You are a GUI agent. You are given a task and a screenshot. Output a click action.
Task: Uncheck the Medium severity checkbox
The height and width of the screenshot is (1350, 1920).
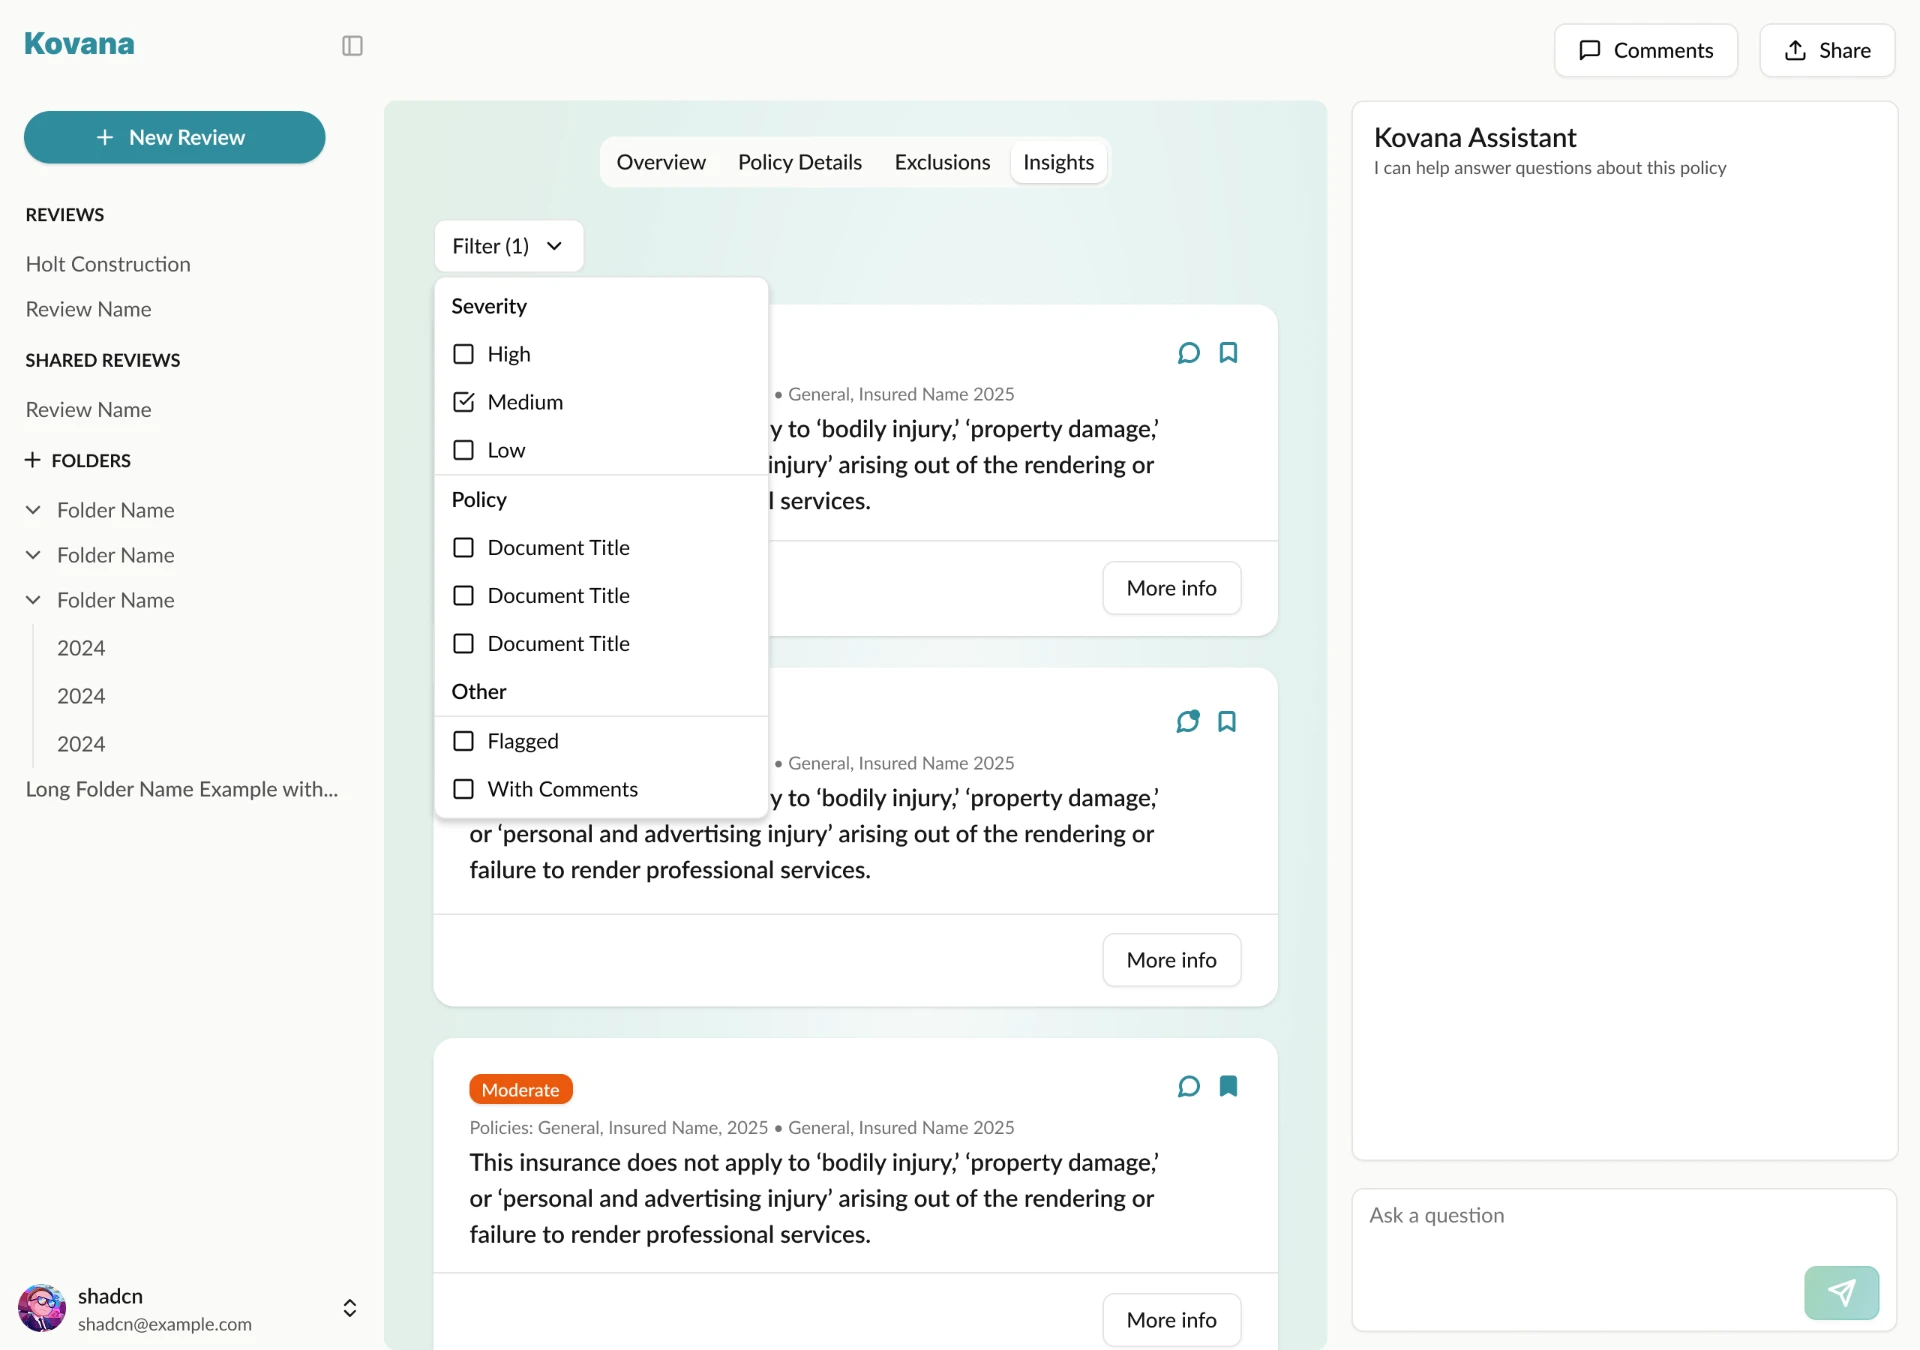click(463, 402)
